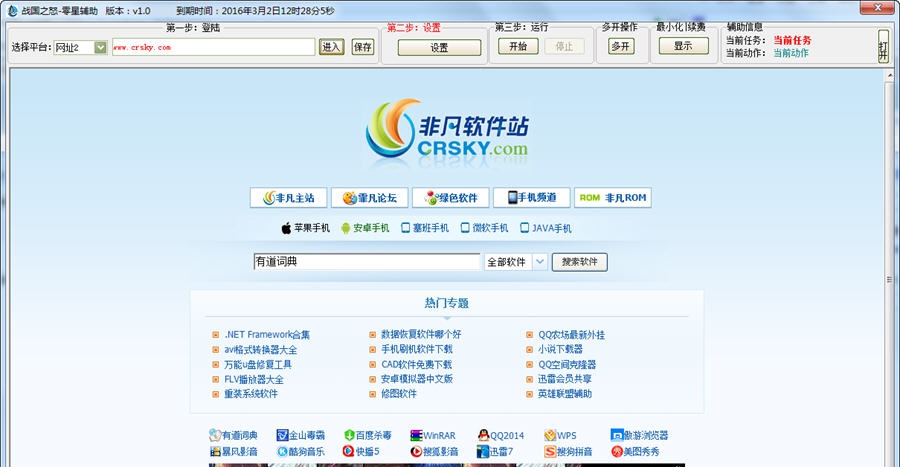Open the 手机频道 tab
Image resolution: width=900 pixels, height=467 pixels.
[x=532, y=198]
